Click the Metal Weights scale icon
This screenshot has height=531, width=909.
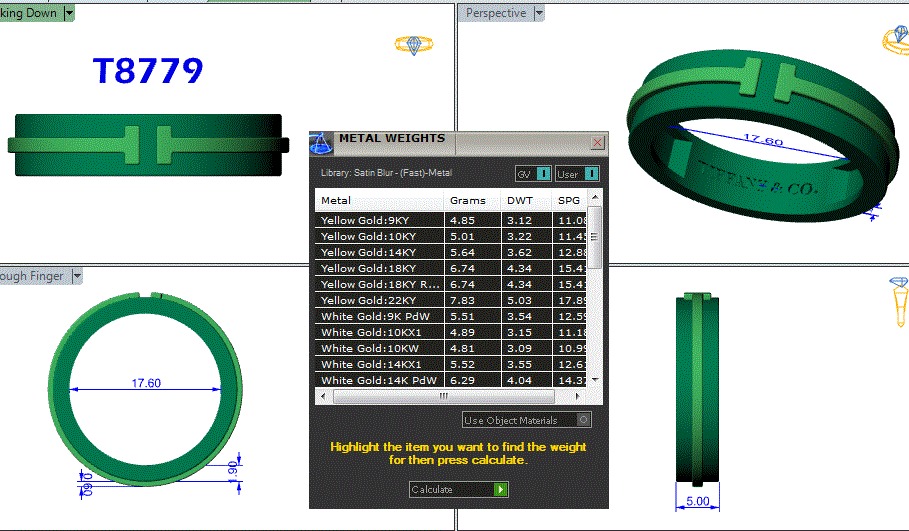point(321,142)
